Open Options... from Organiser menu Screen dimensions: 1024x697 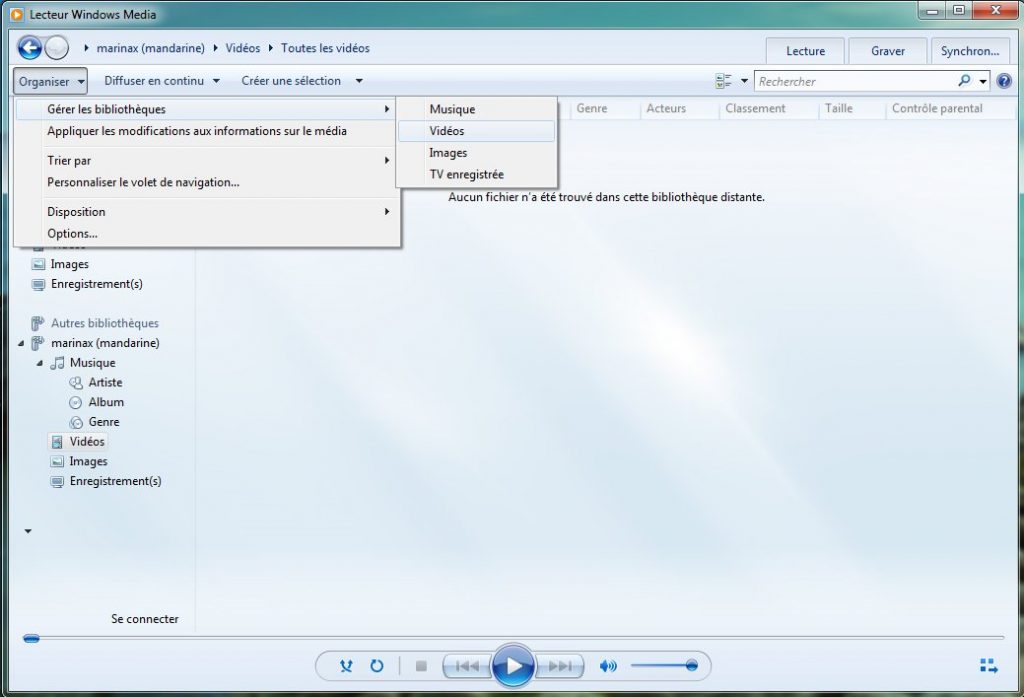tap(204, 233)
